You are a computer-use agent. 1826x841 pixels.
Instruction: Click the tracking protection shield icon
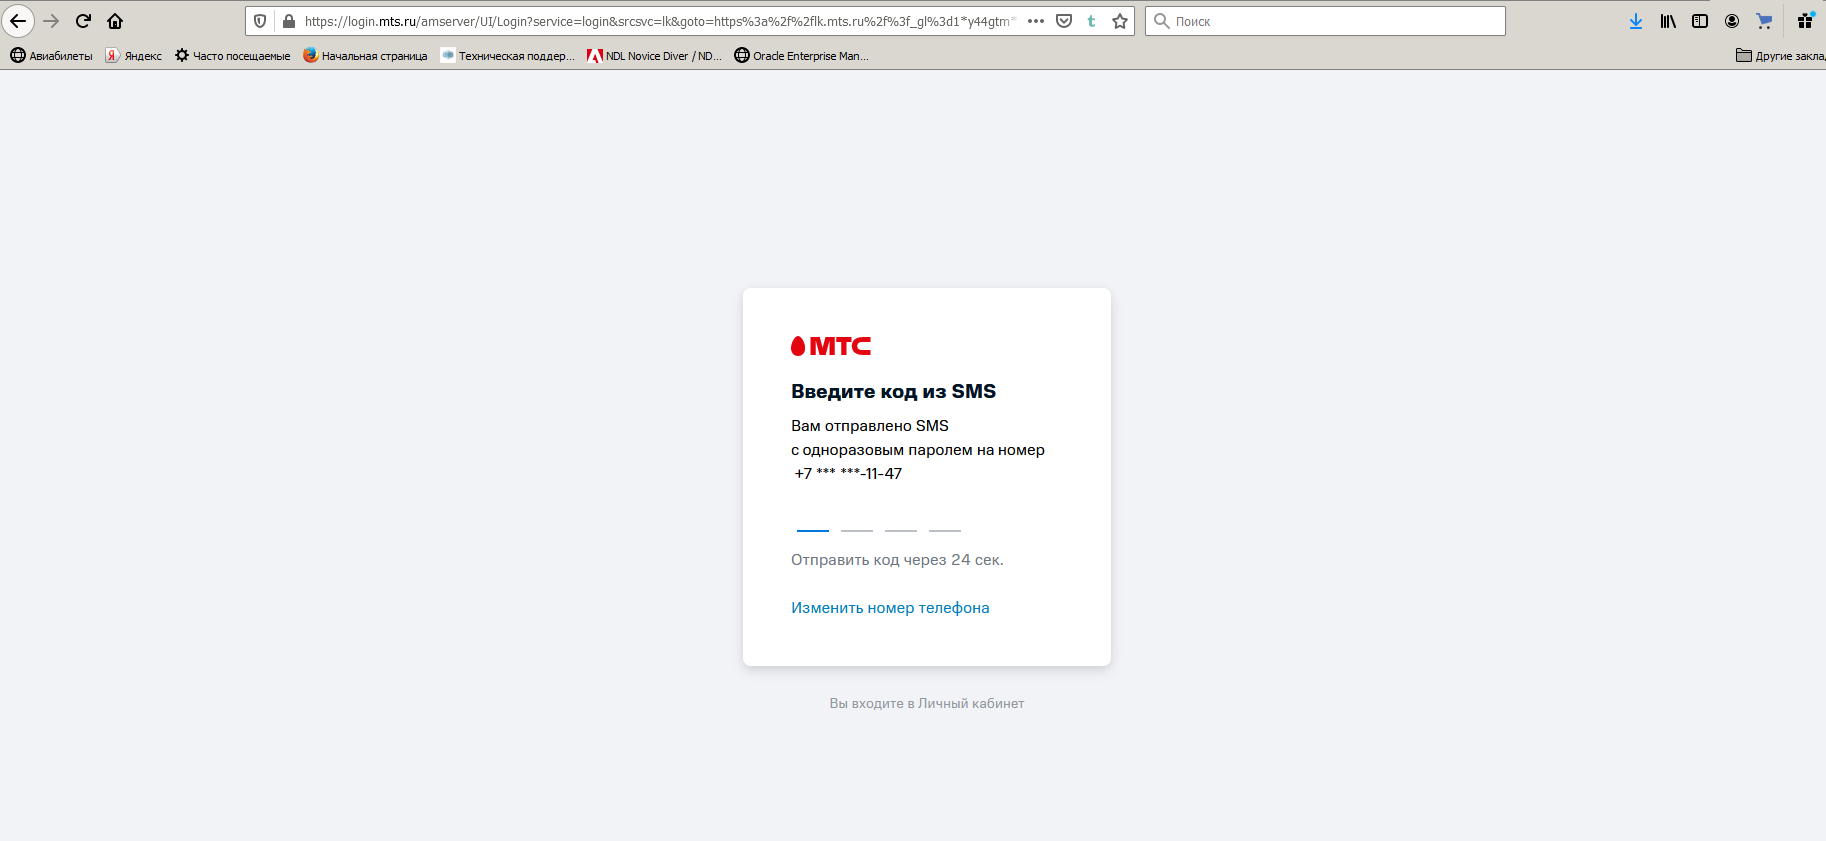(x=260, y=21)
